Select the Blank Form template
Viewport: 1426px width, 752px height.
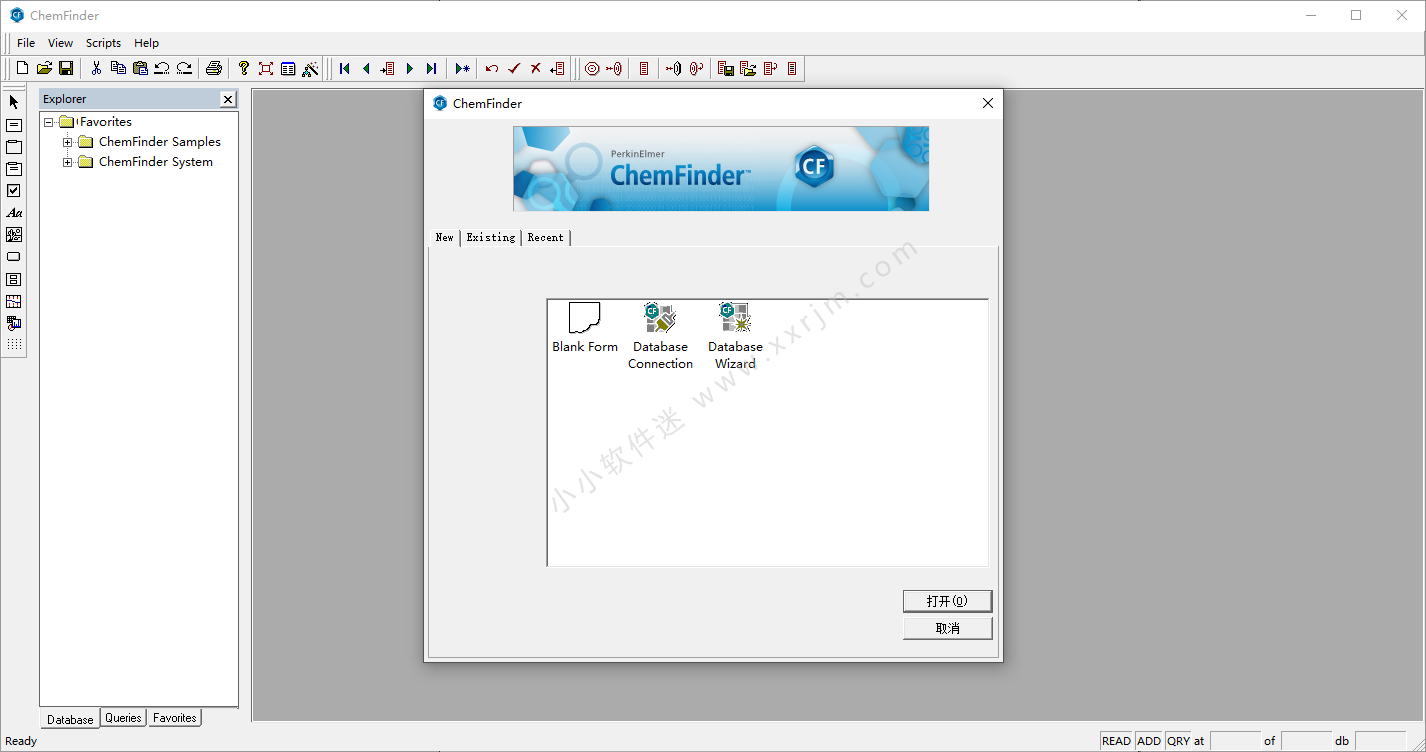(x=585, y=328)
